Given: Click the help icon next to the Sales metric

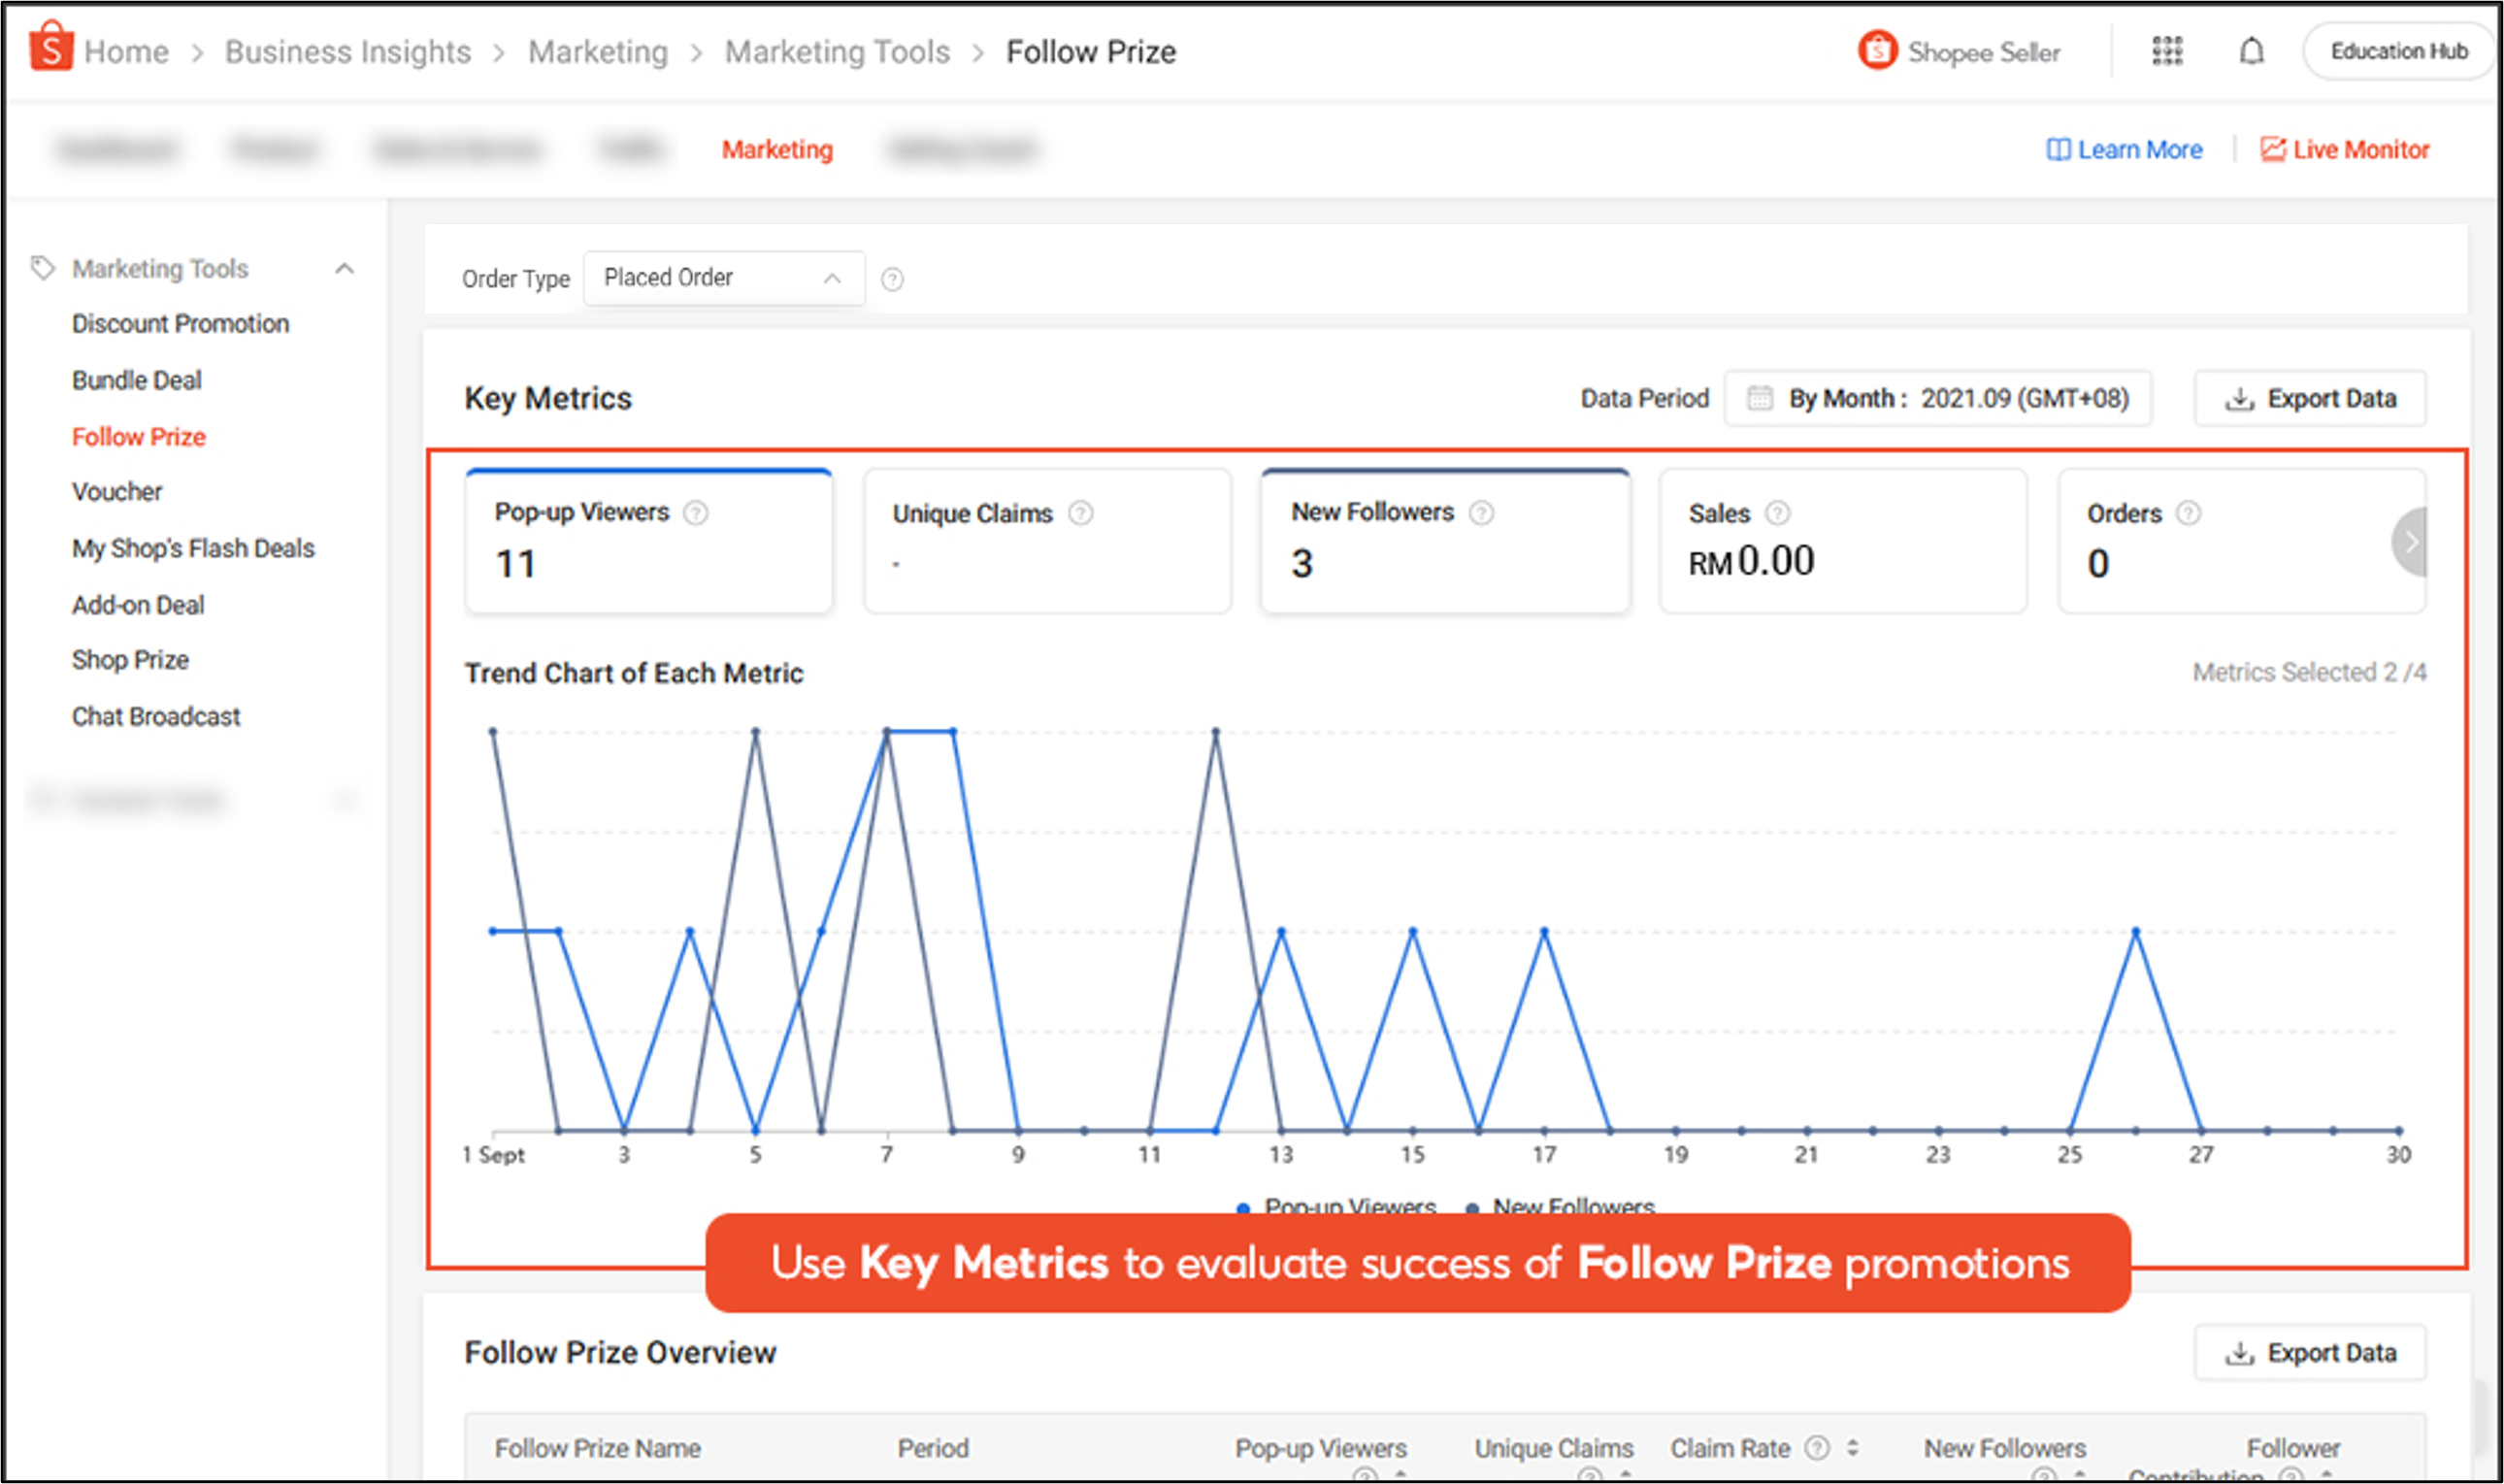Looking at the screenshot, I should (1778, 513).
